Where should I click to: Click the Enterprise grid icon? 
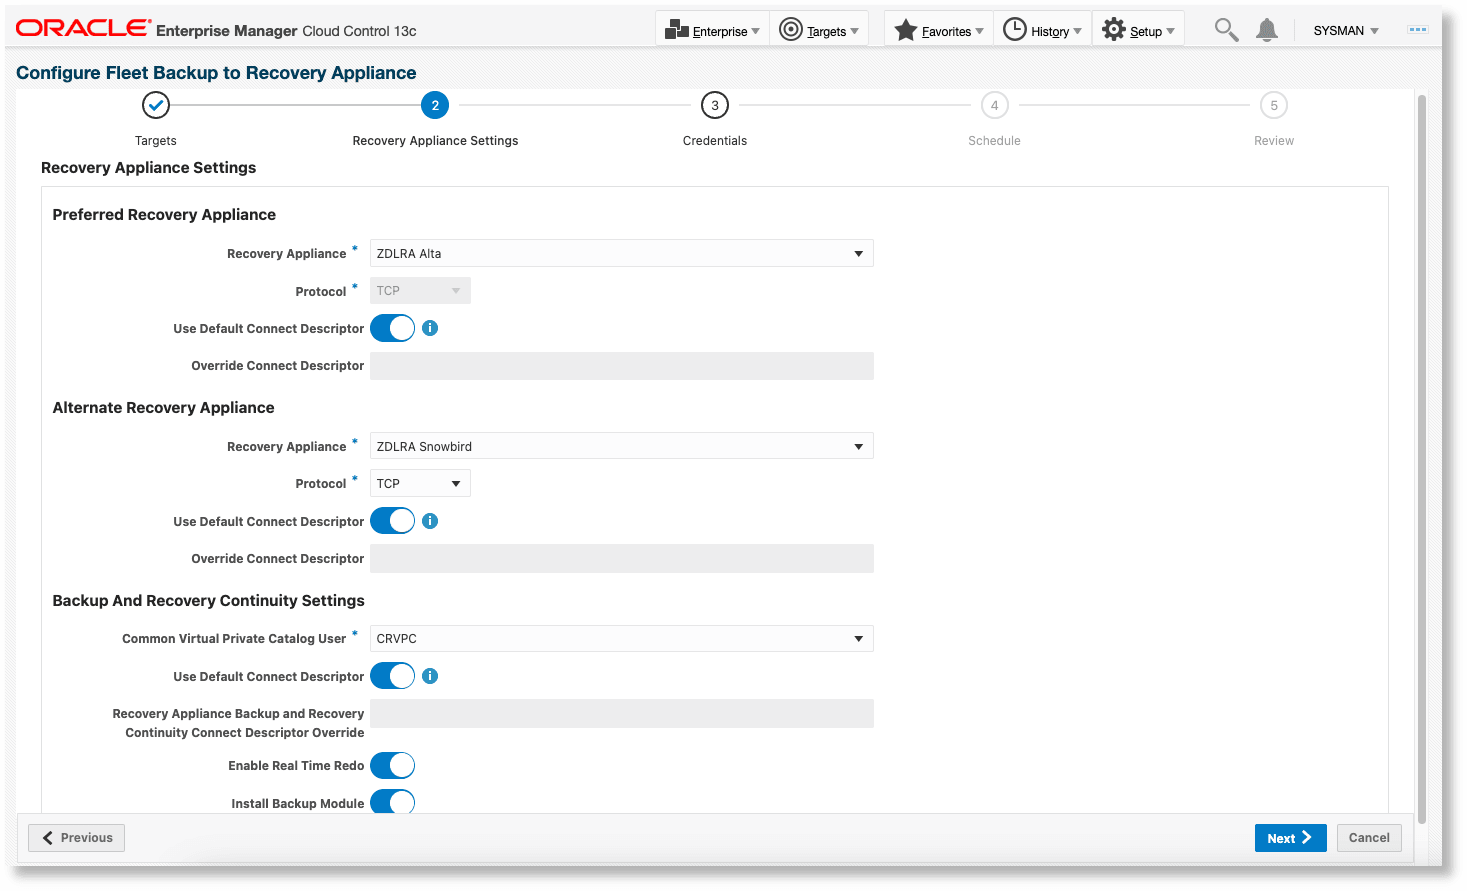pos(675,28)
